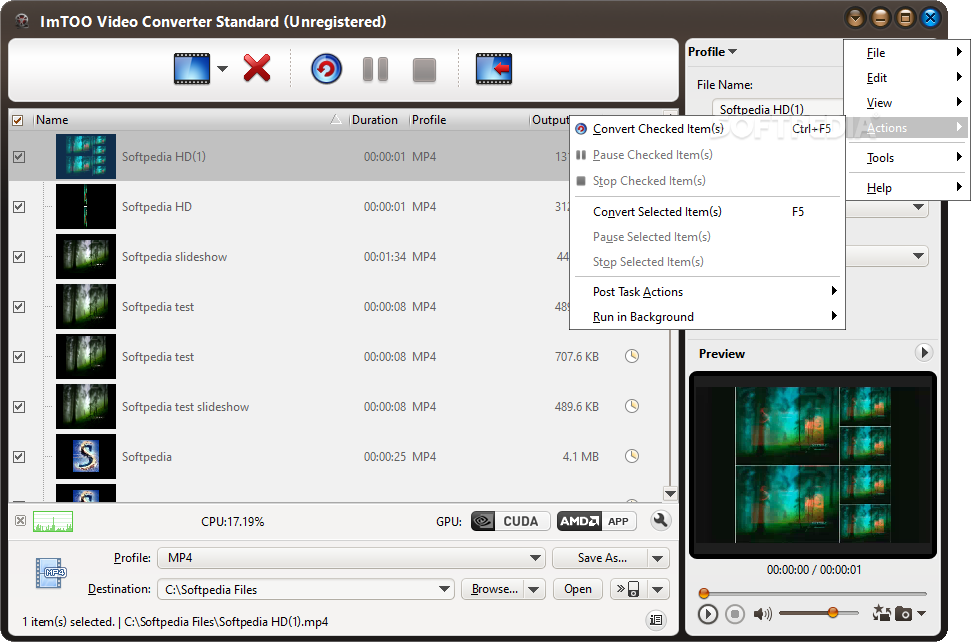The image size is (971, 642).
Task: Close the CPU graph with X icon
Action: pos(20,521)
